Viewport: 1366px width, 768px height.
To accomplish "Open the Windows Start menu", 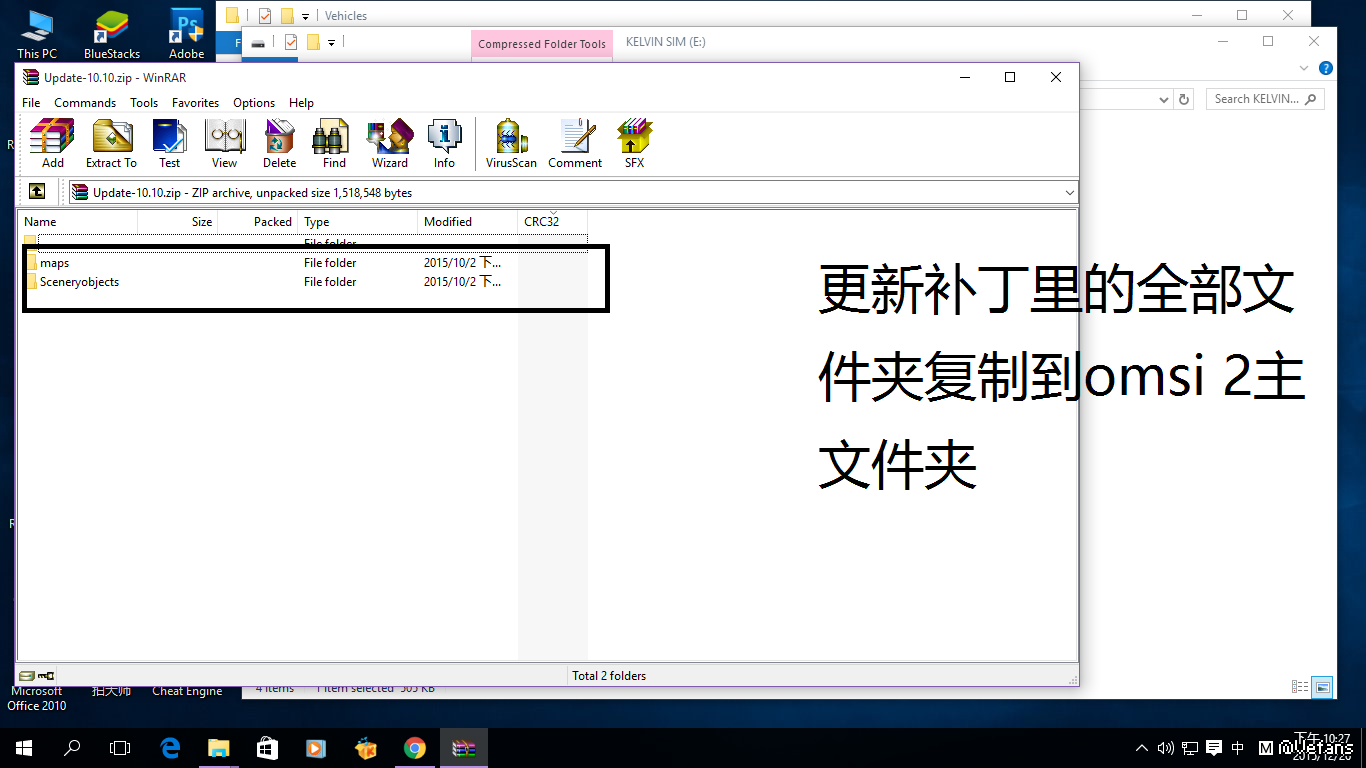I will [24, 748].
